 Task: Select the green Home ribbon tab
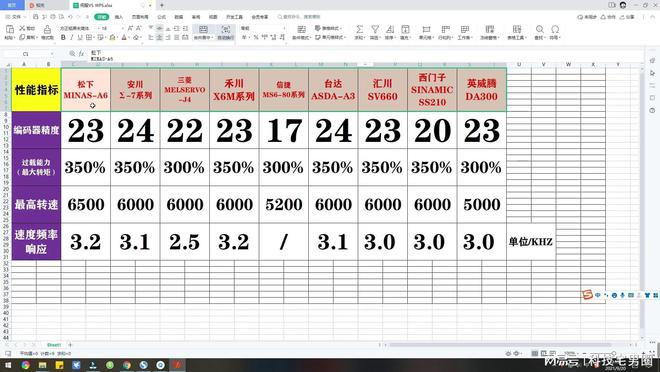pyautogui.click(x=101, y=17)
